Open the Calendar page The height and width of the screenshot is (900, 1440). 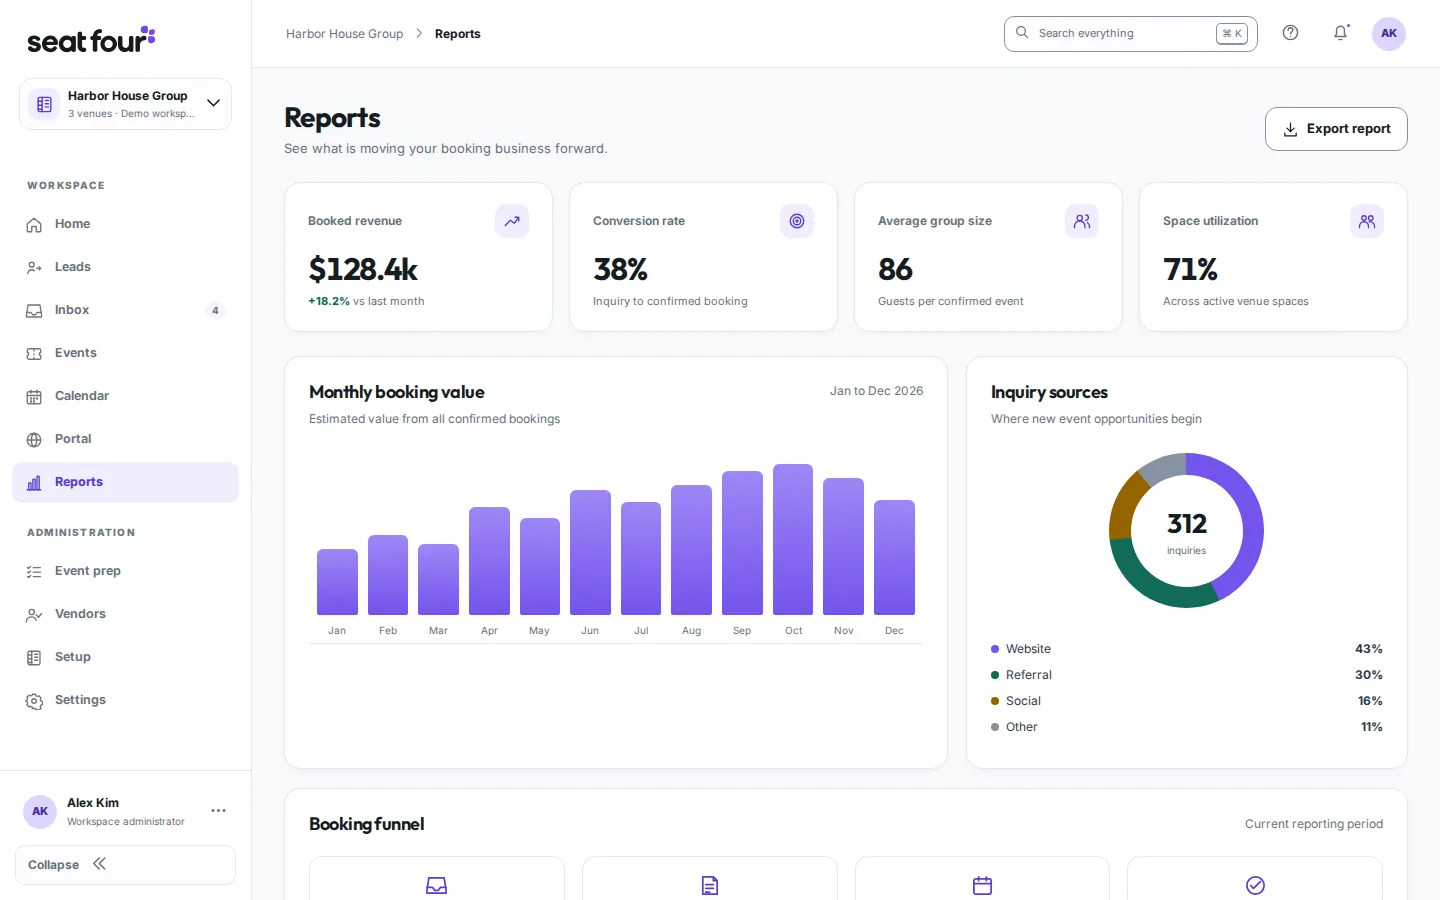pos(125,396)
